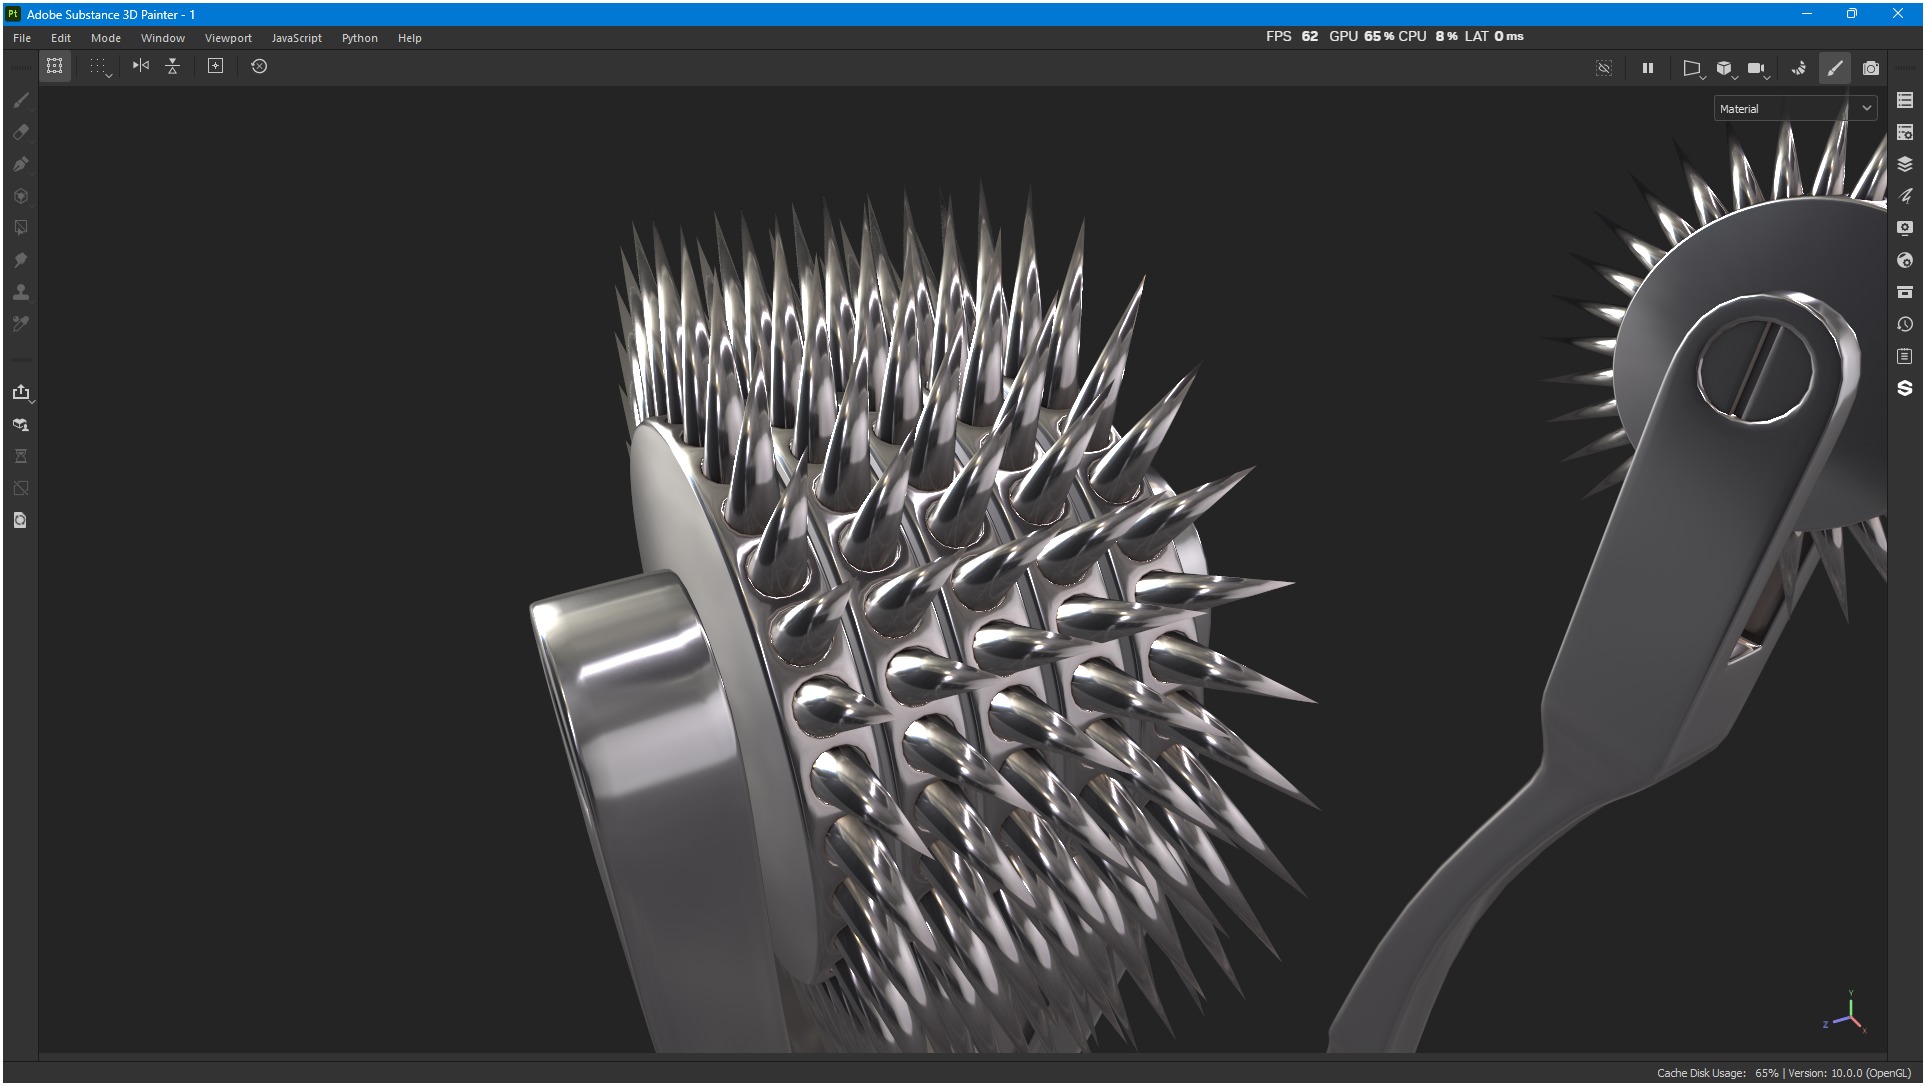Click the center-on-target square icon

tap(215, 66)
